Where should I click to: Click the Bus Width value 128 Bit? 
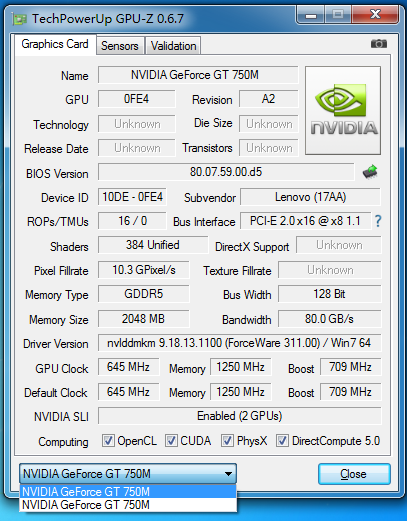(330, 294)
